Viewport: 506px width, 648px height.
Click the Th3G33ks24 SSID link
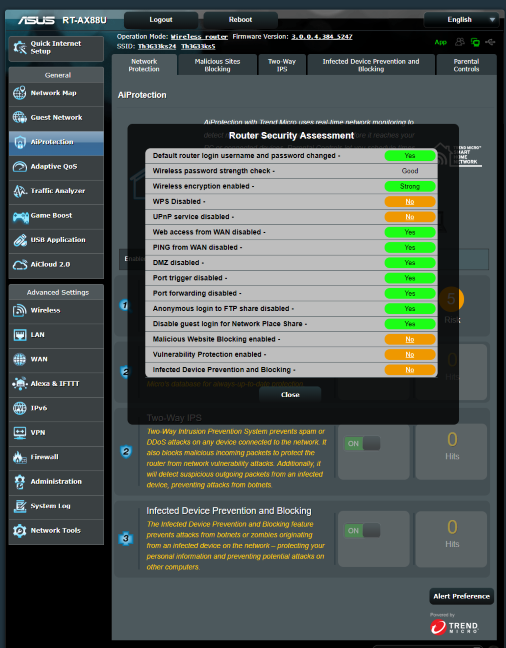(157, 46)
